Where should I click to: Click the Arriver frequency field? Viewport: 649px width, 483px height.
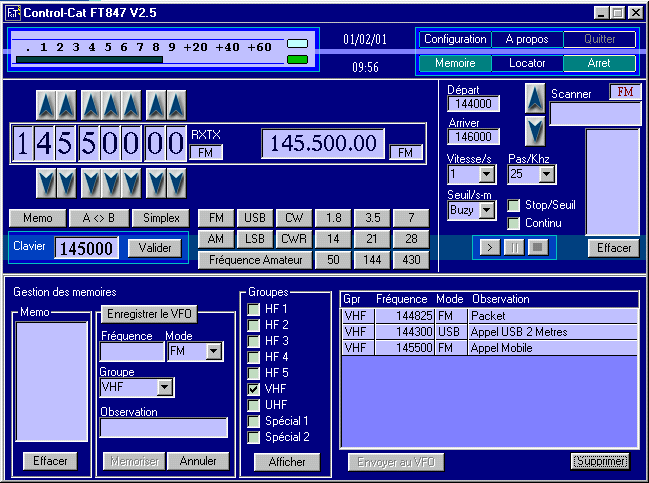tap(473, 137)
